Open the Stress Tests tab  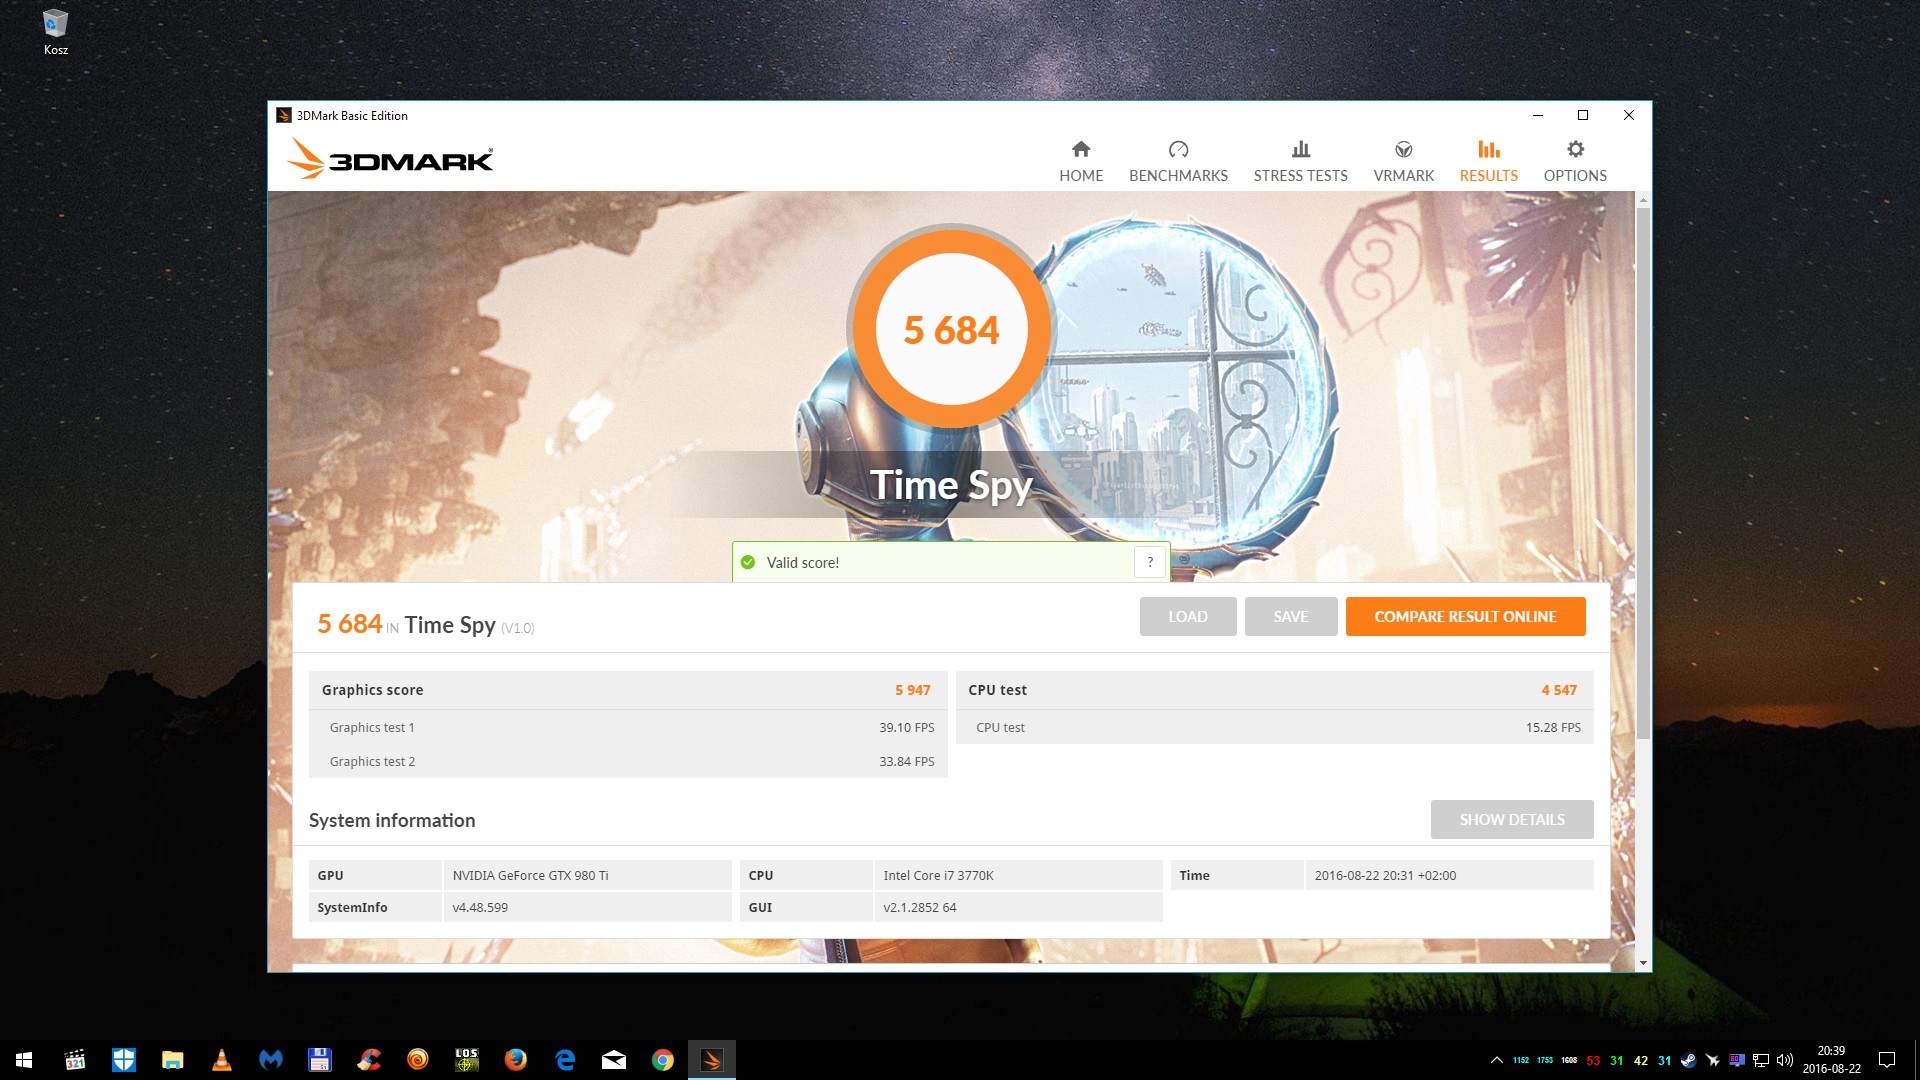[x=1300, y=162]
